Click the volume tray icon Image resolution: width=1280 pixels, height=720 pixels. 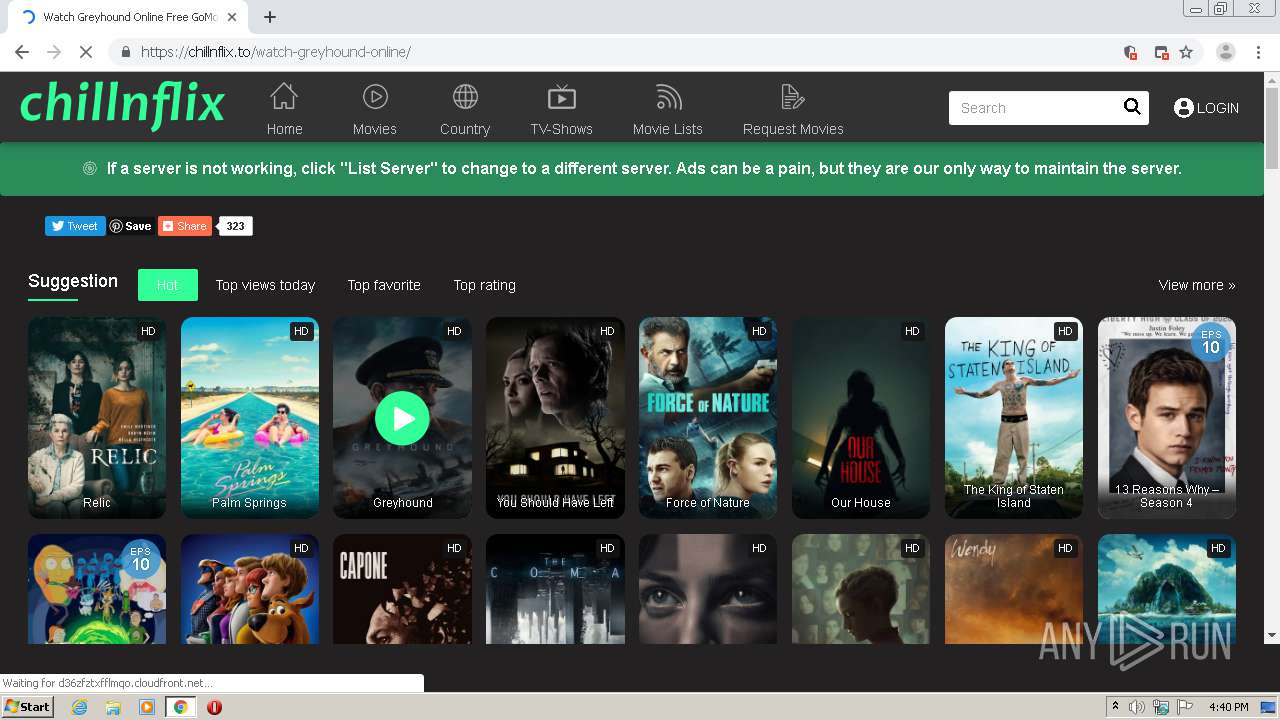point(1137,707)
